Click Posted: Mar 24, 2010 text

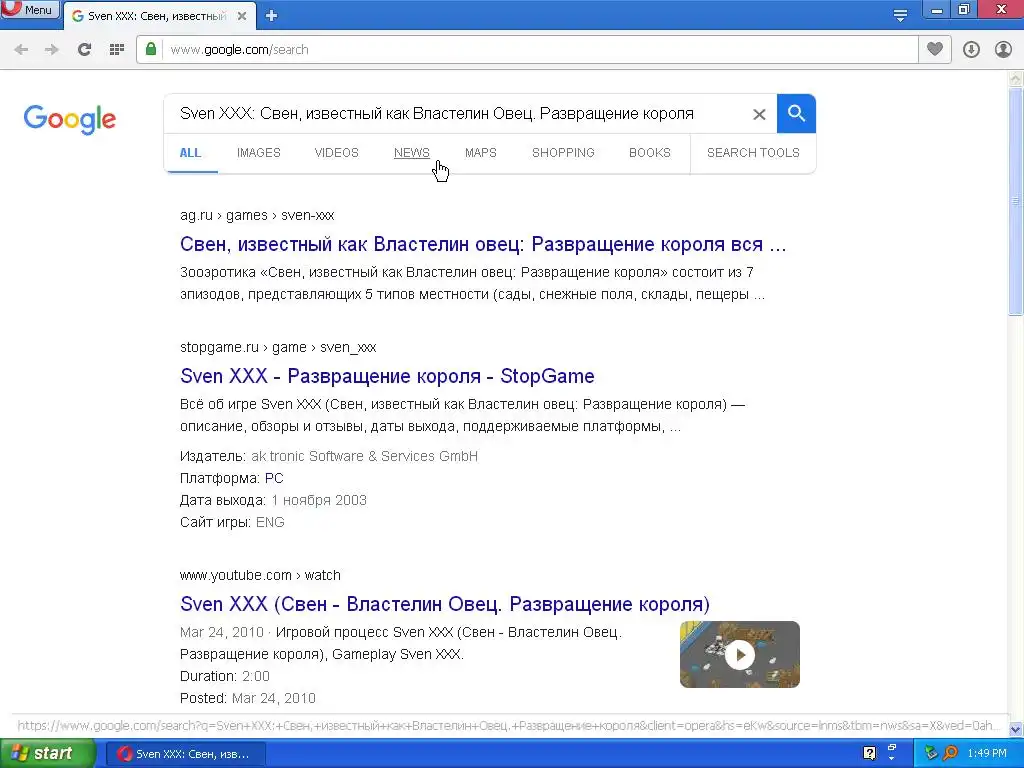[x=248, y=699]
